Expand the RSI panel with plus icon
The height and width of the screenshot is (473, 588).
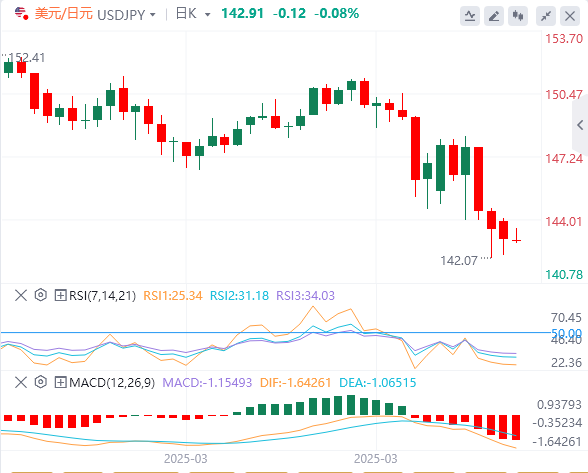[x=60, y=295]
